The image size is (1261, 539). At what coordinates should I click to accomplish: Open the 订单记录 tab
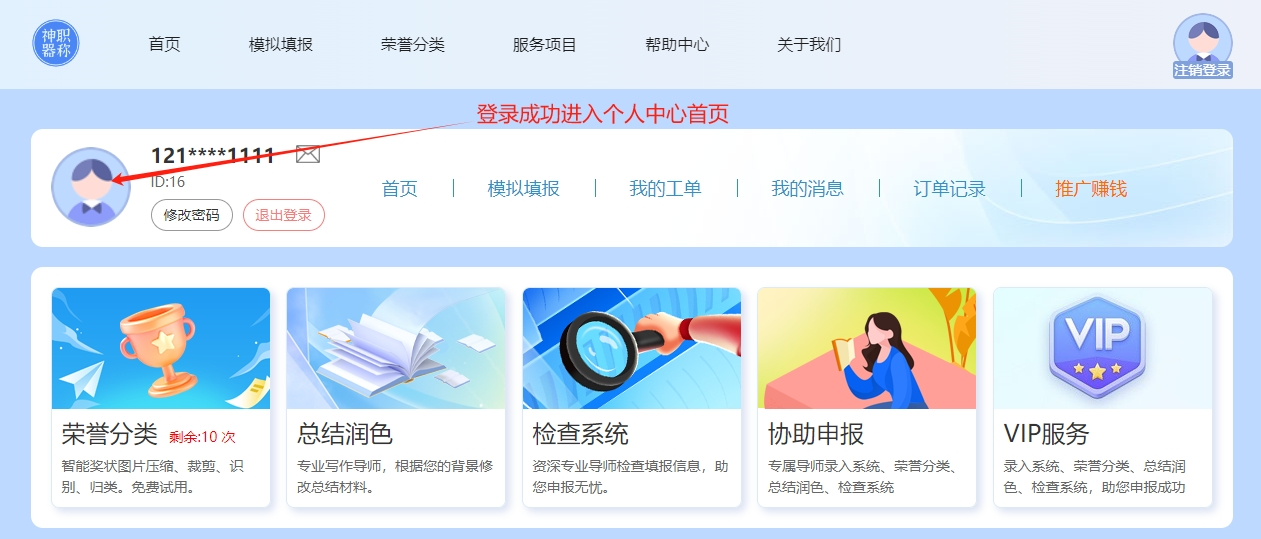point(950,188)
